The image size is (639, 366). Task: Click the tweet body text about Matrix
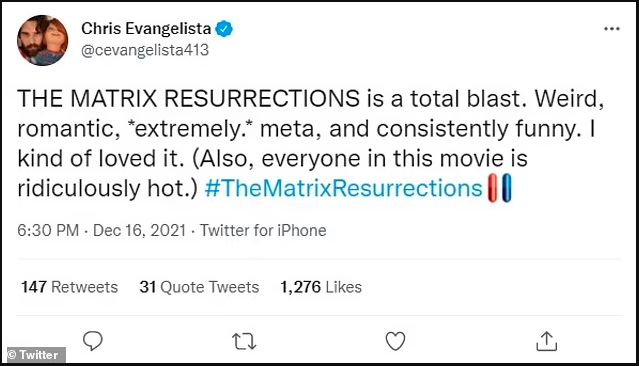pyautogui.click(x=311, y=143)
